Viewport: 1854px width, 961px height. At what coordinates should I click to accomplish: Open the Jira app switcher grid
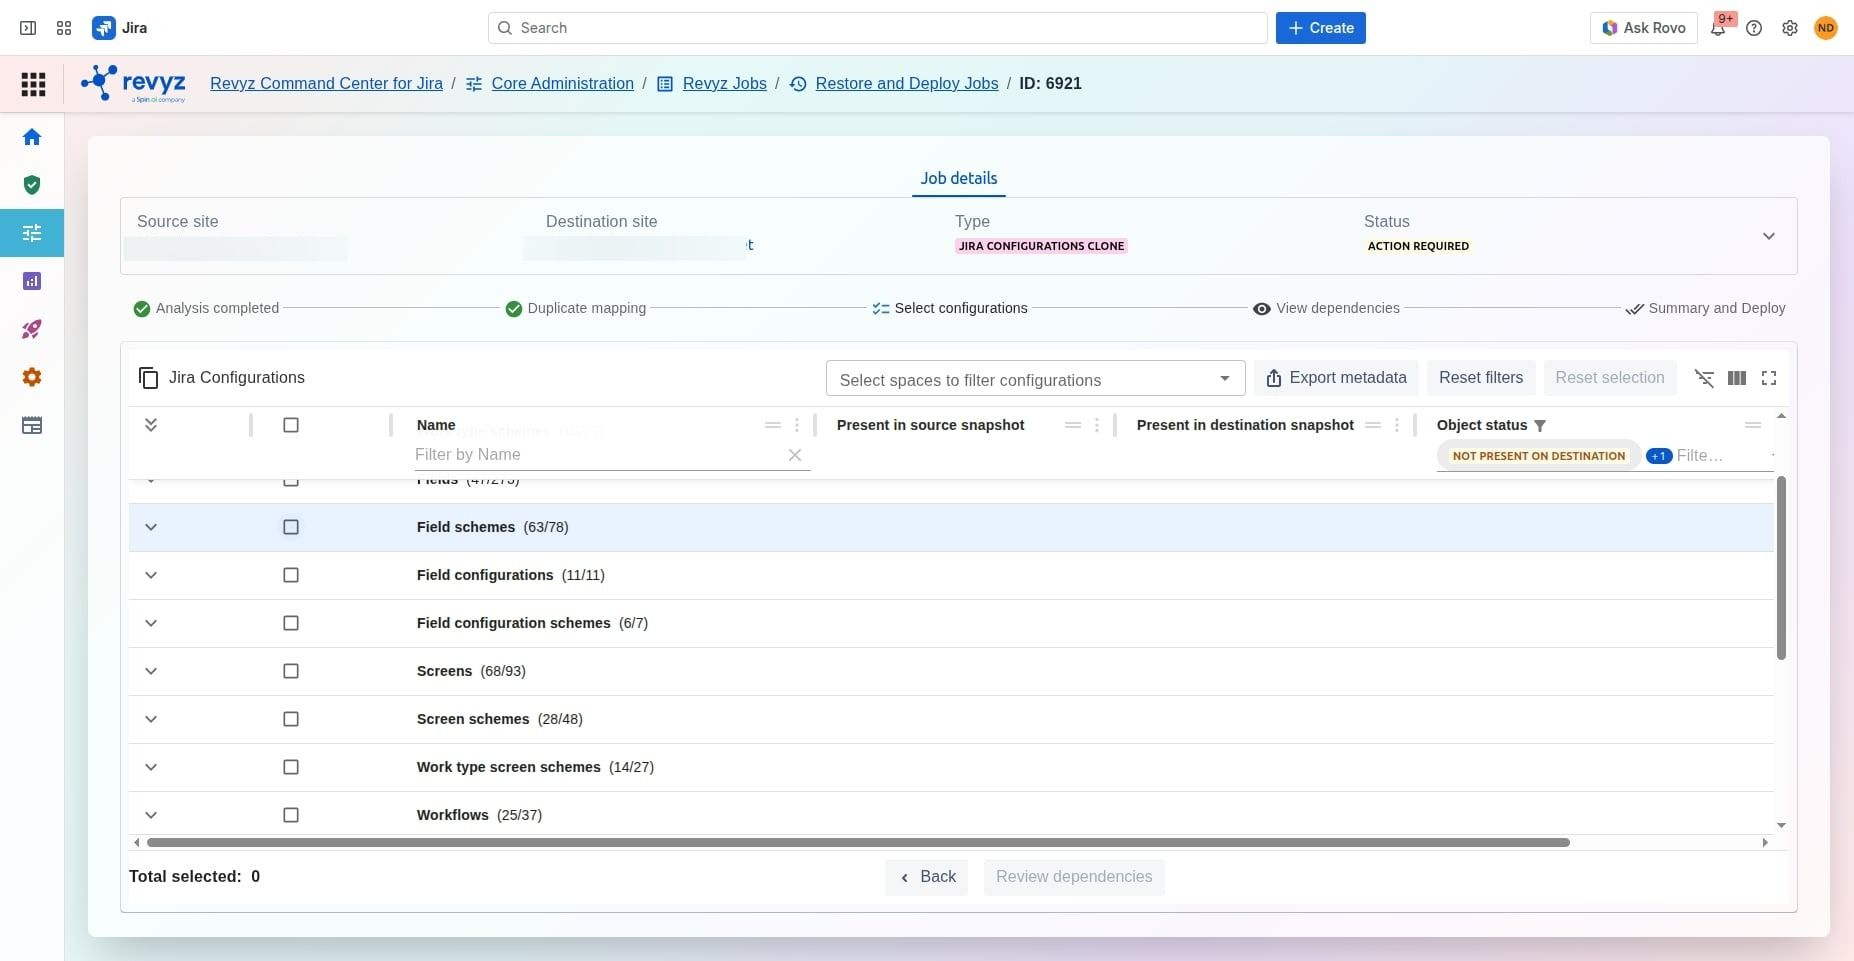(x=64, y=28)
